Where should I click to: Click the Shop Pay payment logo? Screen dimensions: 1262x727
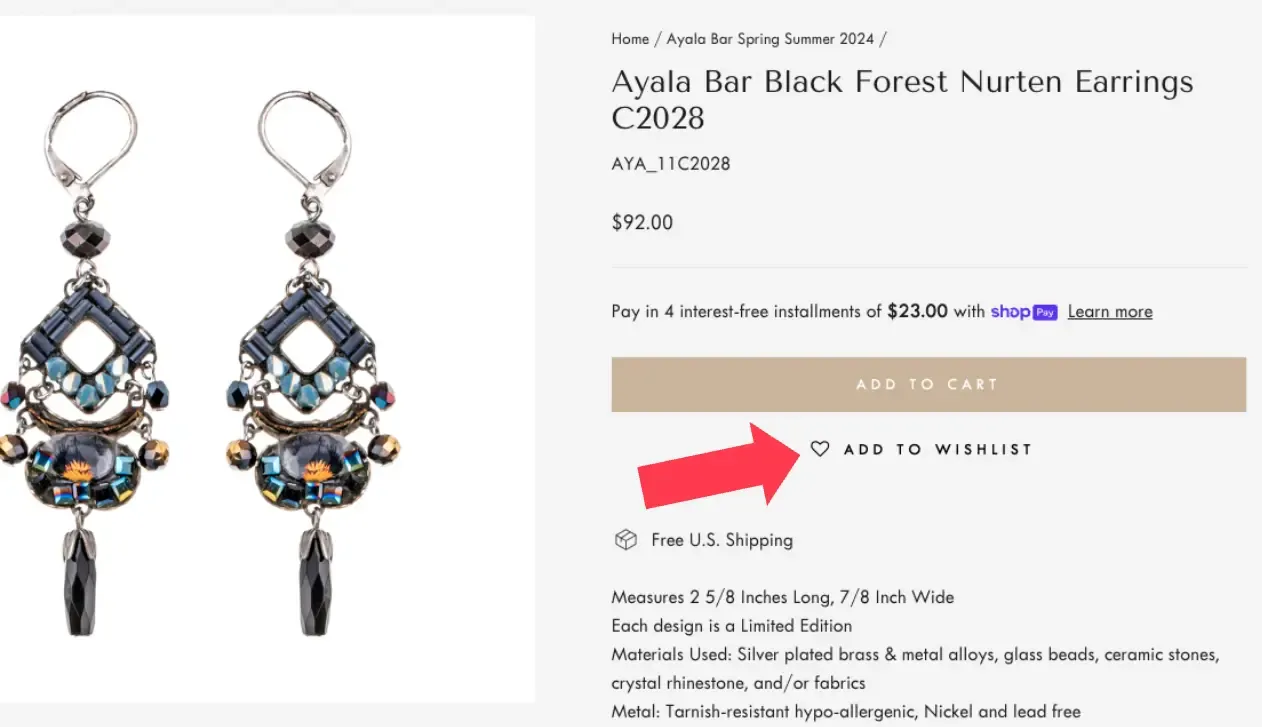pos(1023,311)
